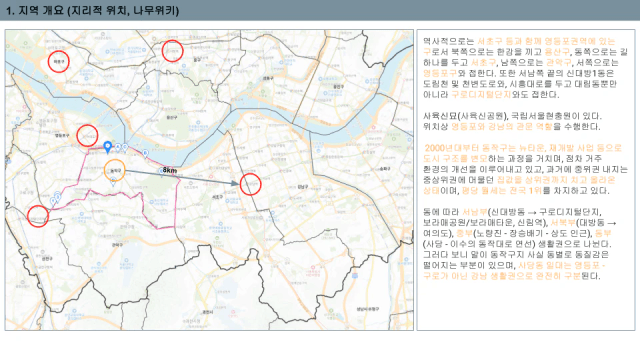
Task: Click the pin cluster above the bottom-left red circle
Action: click(56, 198)
